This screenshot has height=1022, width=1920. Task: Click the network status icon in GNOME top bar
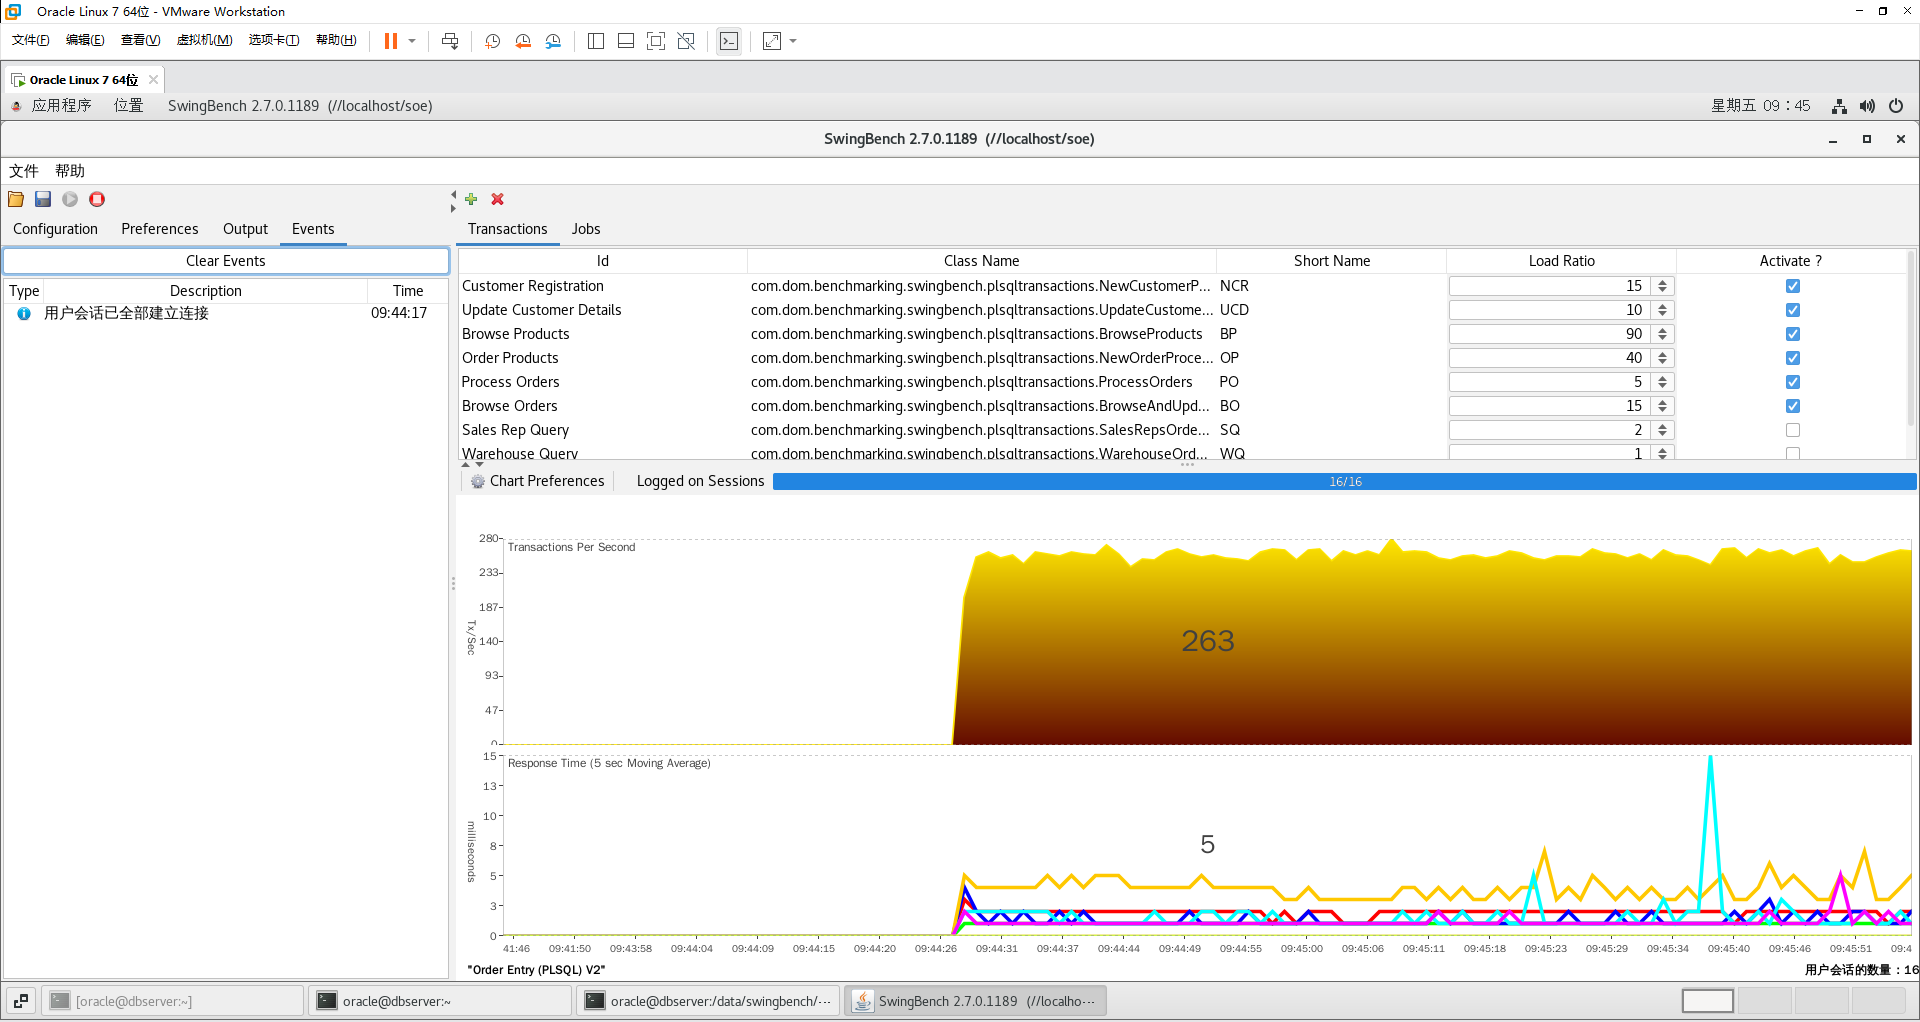1839,106
